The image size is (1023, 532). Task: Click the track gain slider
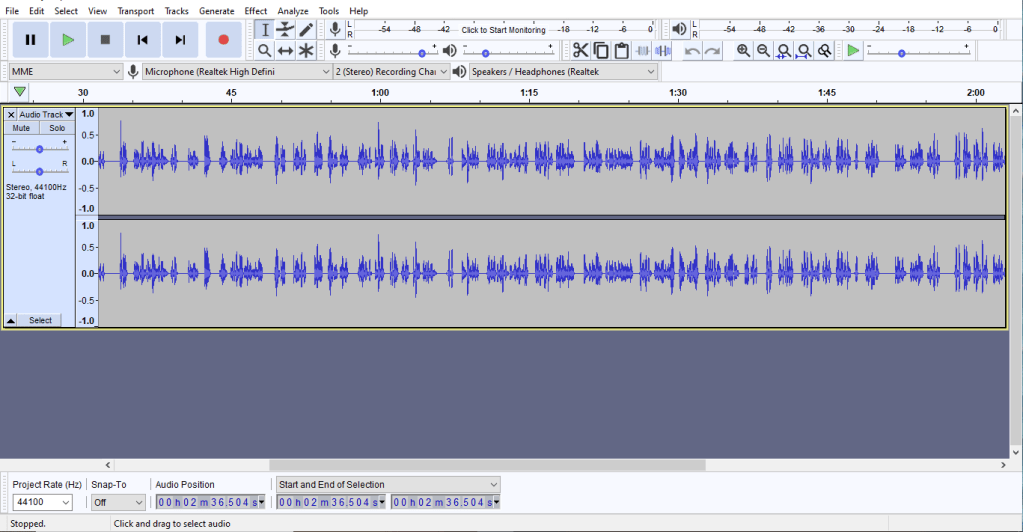(x=39, y=148)
